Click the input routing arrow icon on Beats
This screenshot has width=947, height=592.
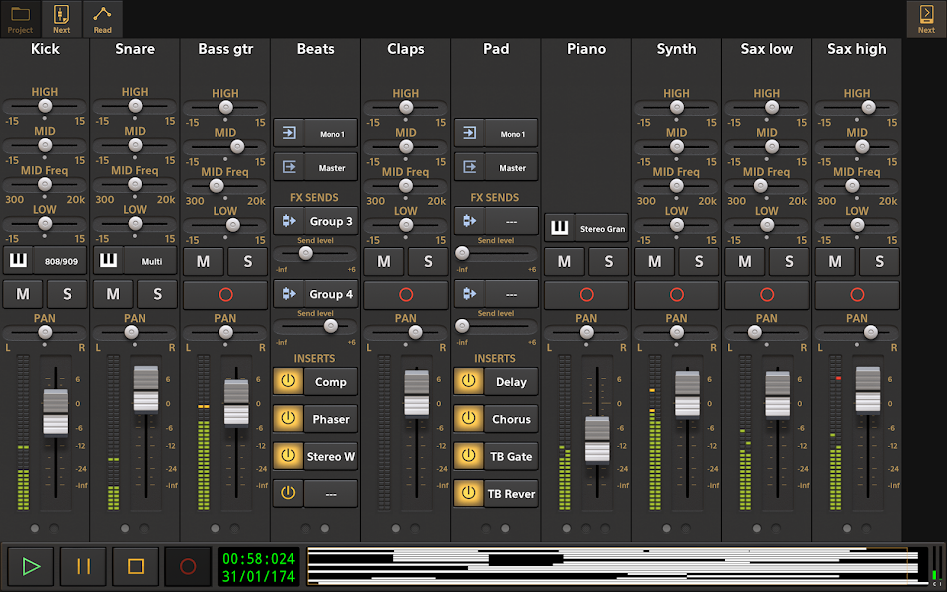pos(287,132)
